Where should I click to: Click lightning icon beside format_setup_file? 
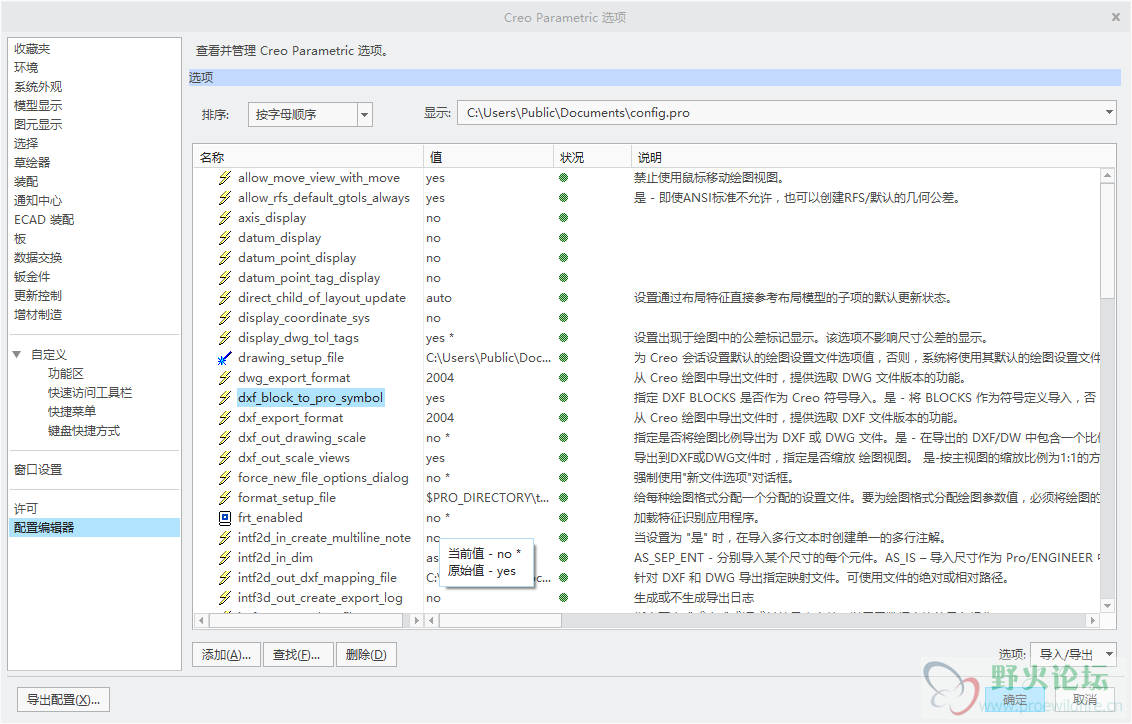point(225,497)
